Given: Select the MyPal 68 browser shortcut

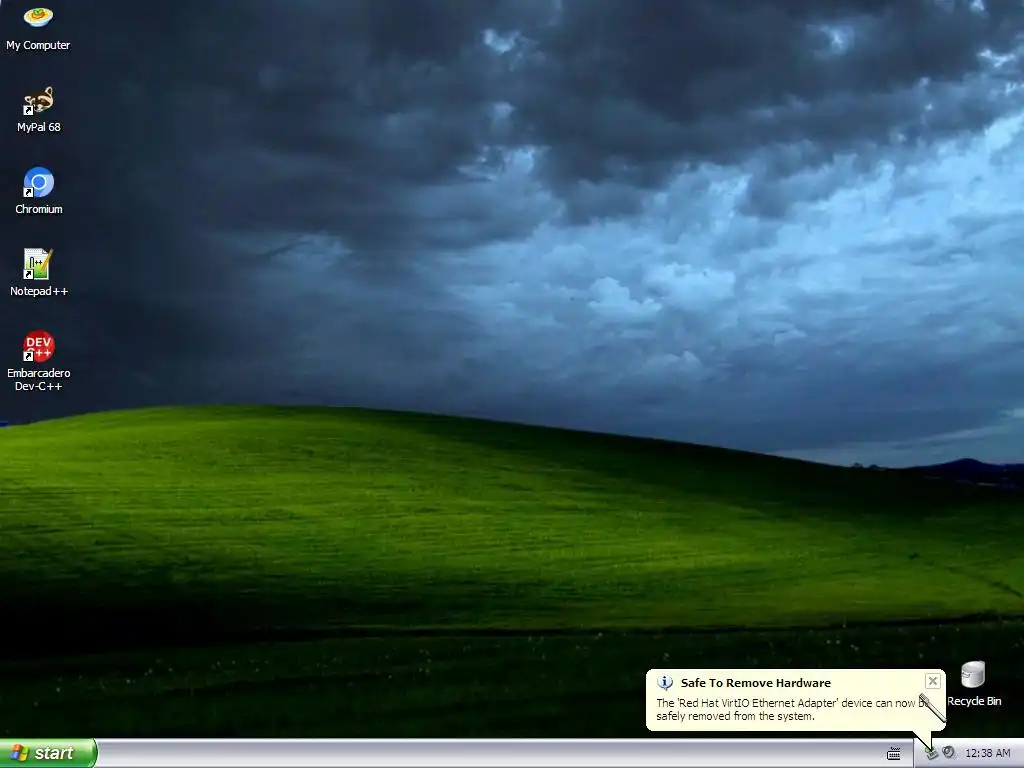Looking at the screenshot, I should [x=39, y=110].
